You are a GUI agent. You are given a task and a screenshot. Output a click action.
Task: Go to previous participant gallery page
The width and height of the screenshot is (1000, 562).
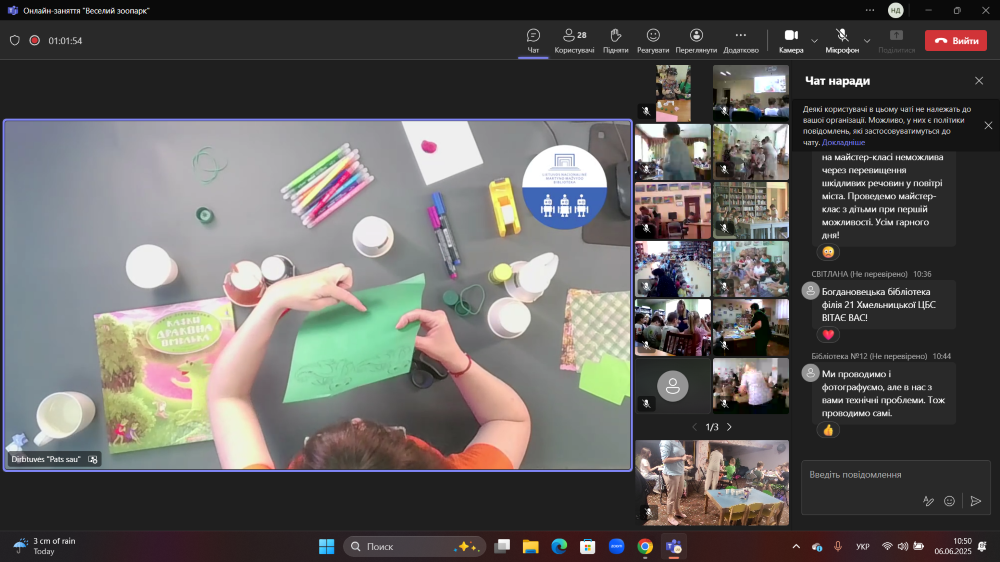(x=695, y=427)
